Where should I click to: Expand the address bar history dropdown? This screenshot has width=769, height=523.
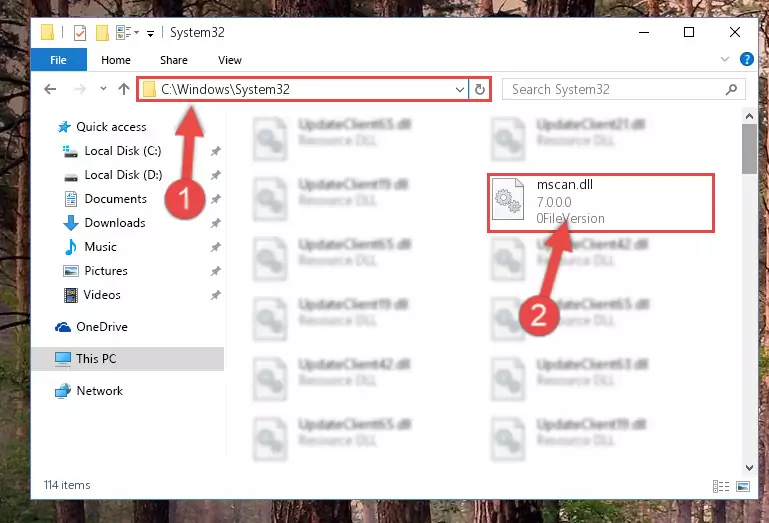pyautogui.click(x=460, y=89)
